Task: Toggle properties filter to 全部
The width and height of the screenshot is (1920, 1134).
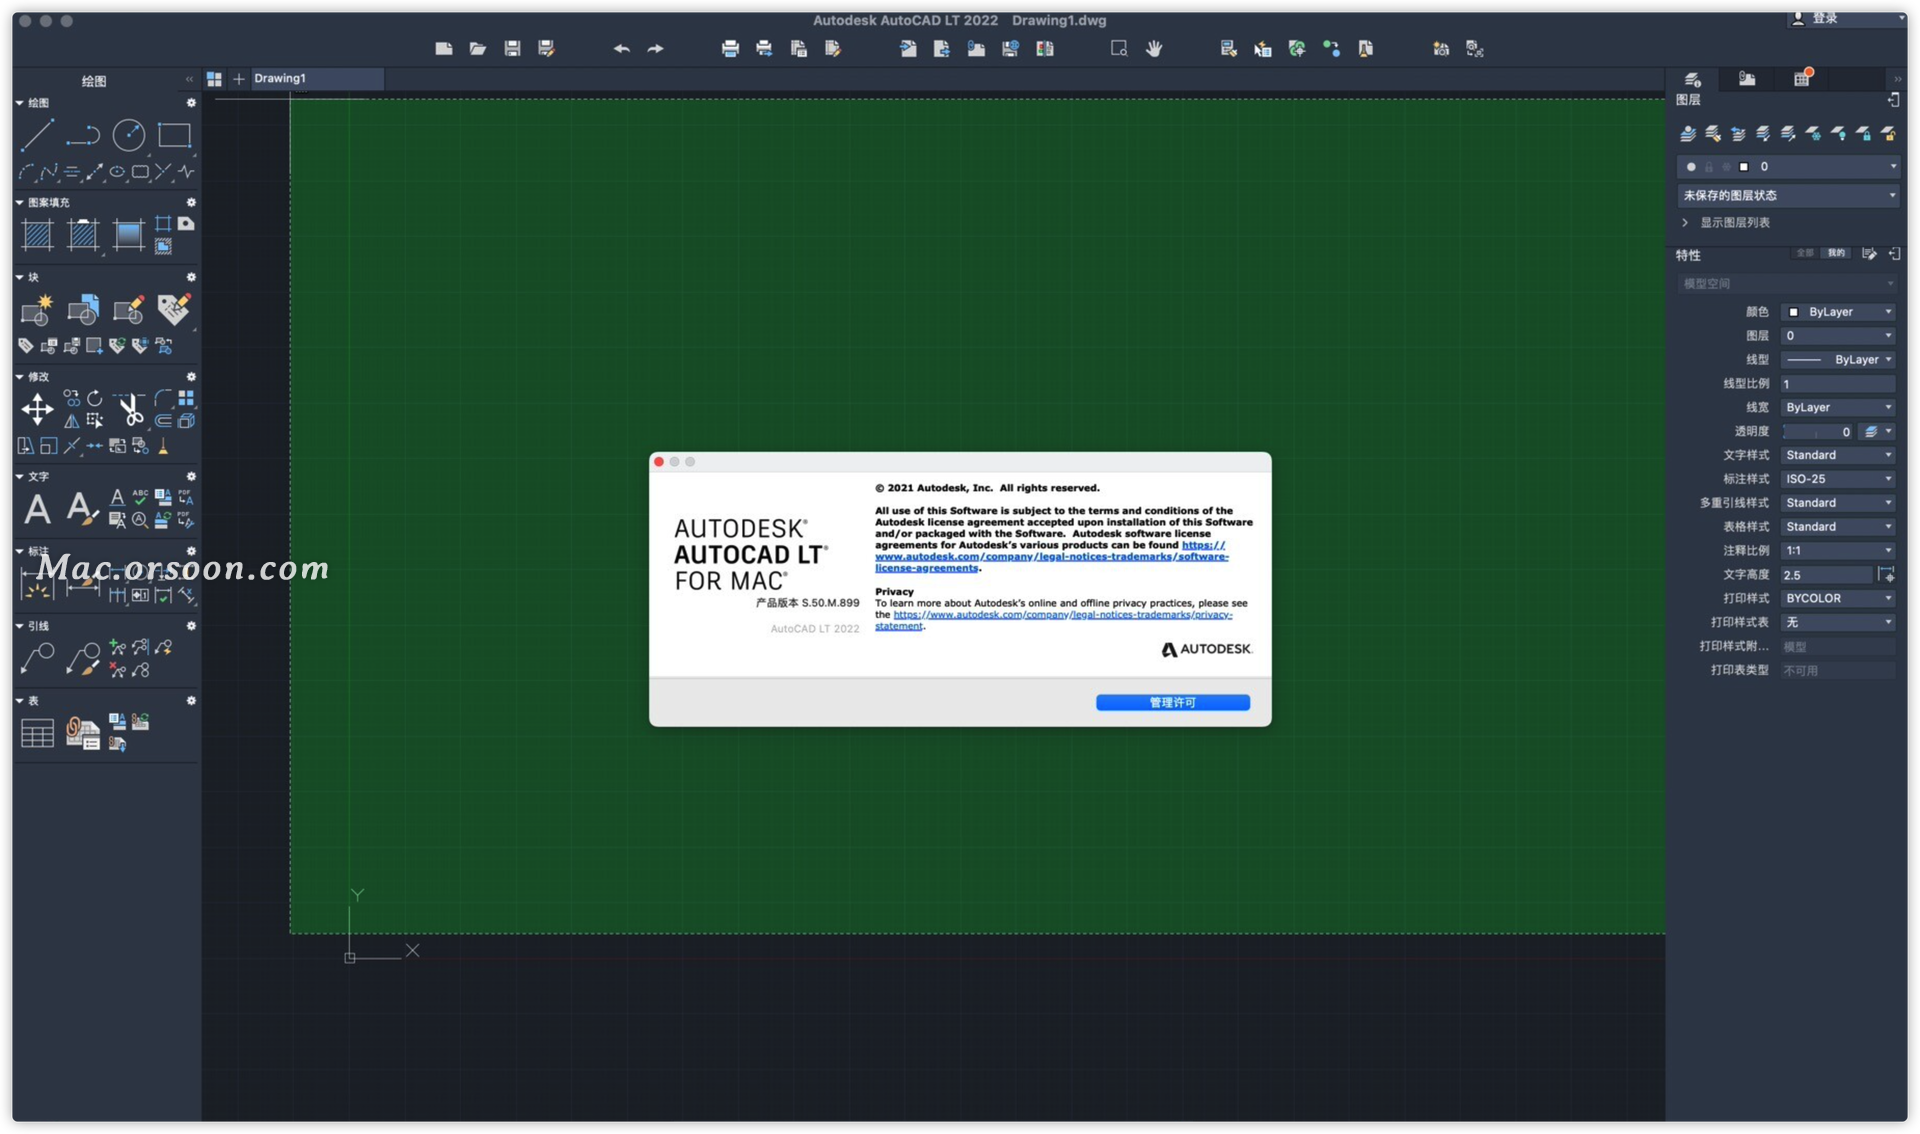Action: [1805, 253]
